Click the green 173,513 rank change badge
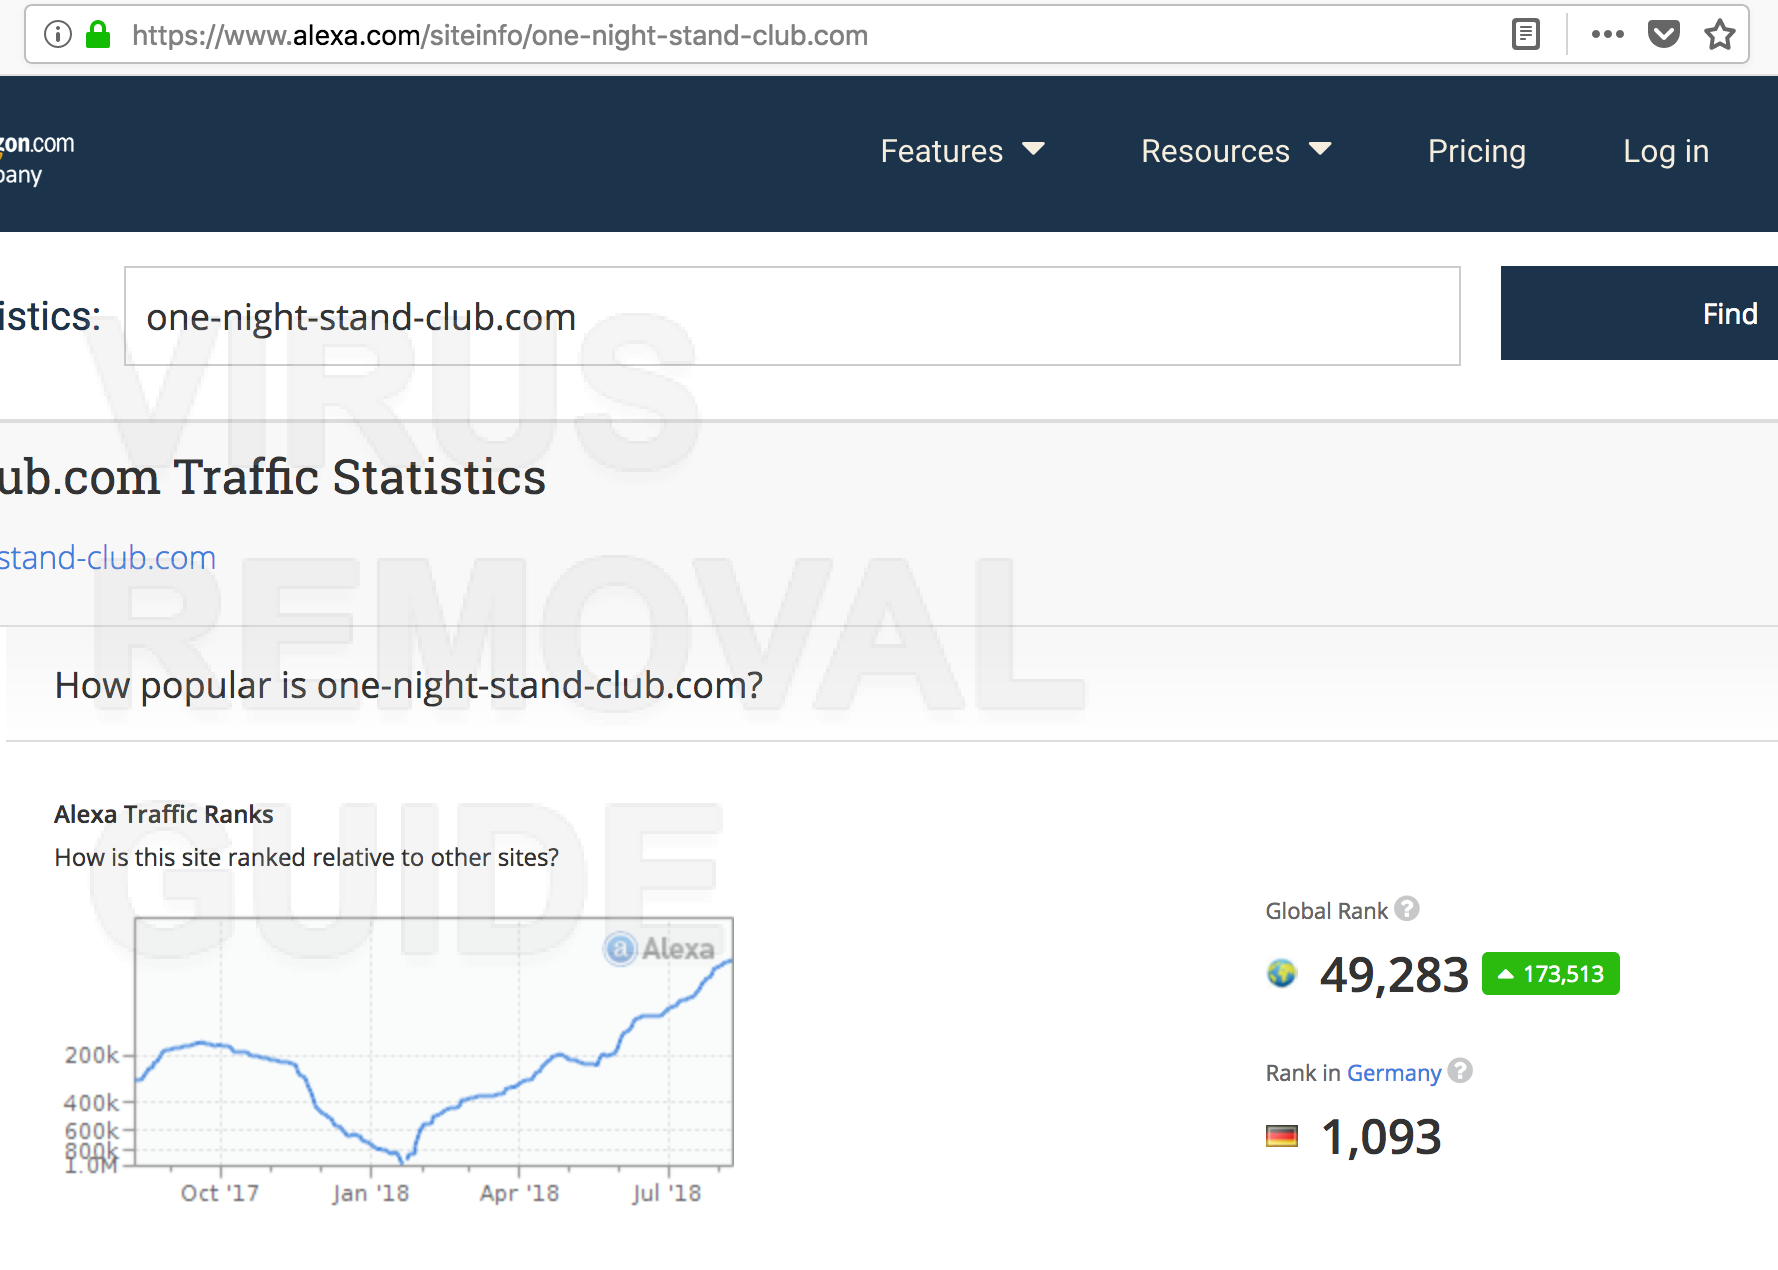This screenshot has height=1270, width=1778. 1550,973
